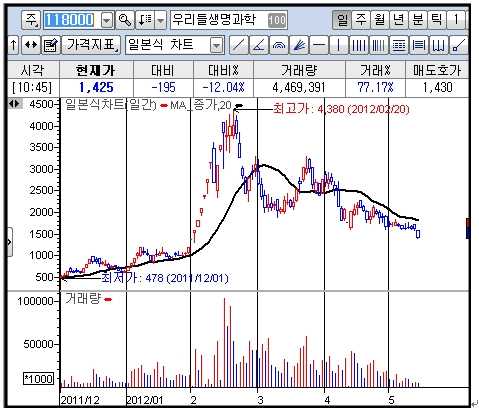Select the horizontal line drawing tool

pyautogui.click(x=319, y=45)
